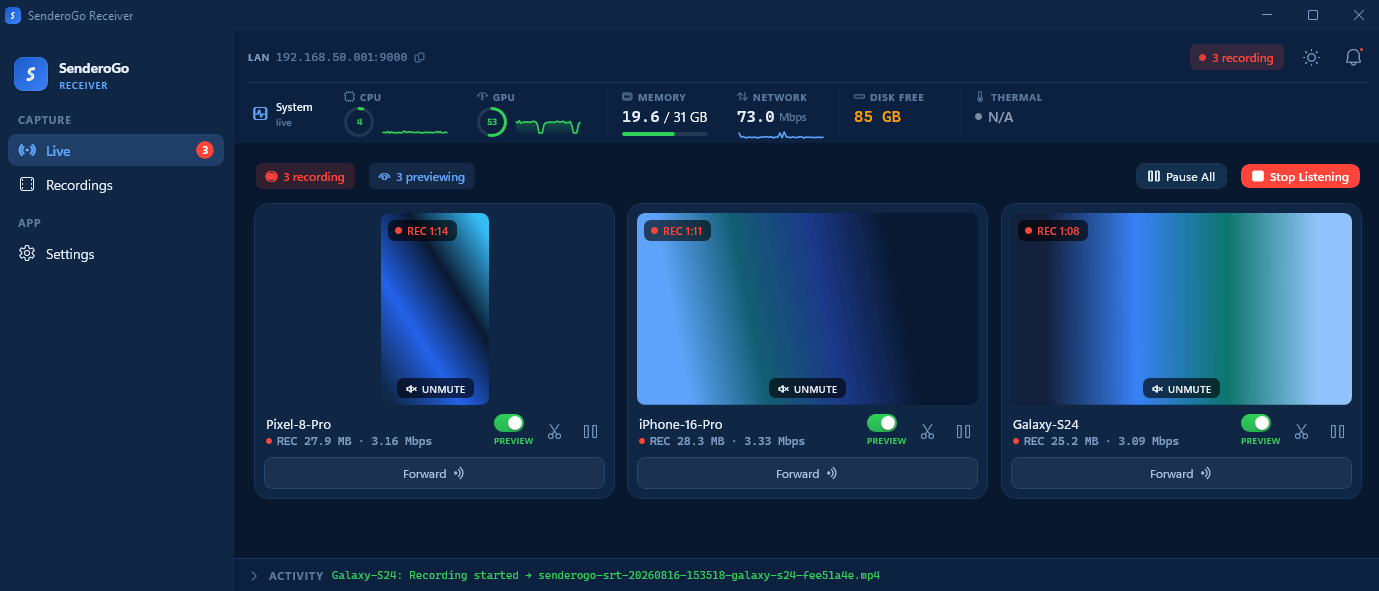Unmute the iPhone-16-Pro preview
1379x591 pixels.
tap(807, 389)
